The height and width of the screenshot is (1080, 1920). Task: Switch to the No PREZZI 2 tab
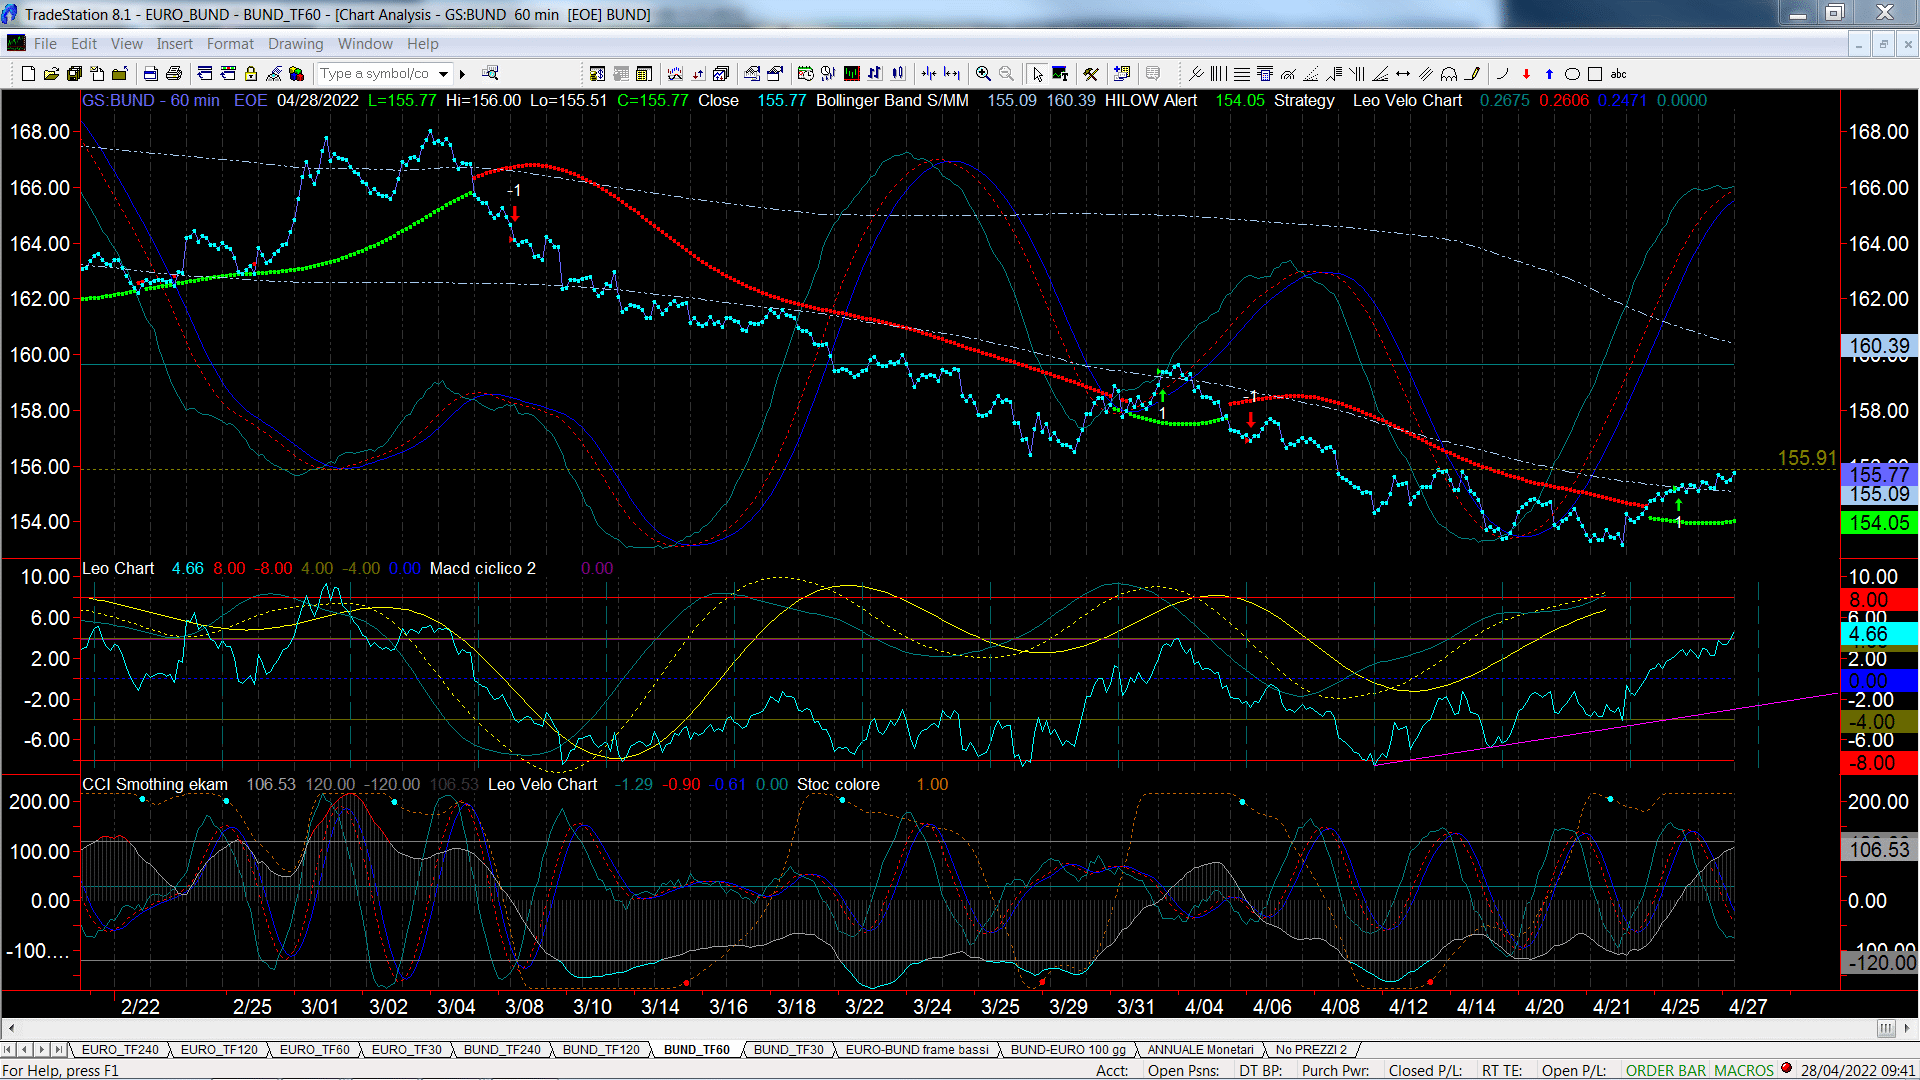[x=1311, y=1049]
